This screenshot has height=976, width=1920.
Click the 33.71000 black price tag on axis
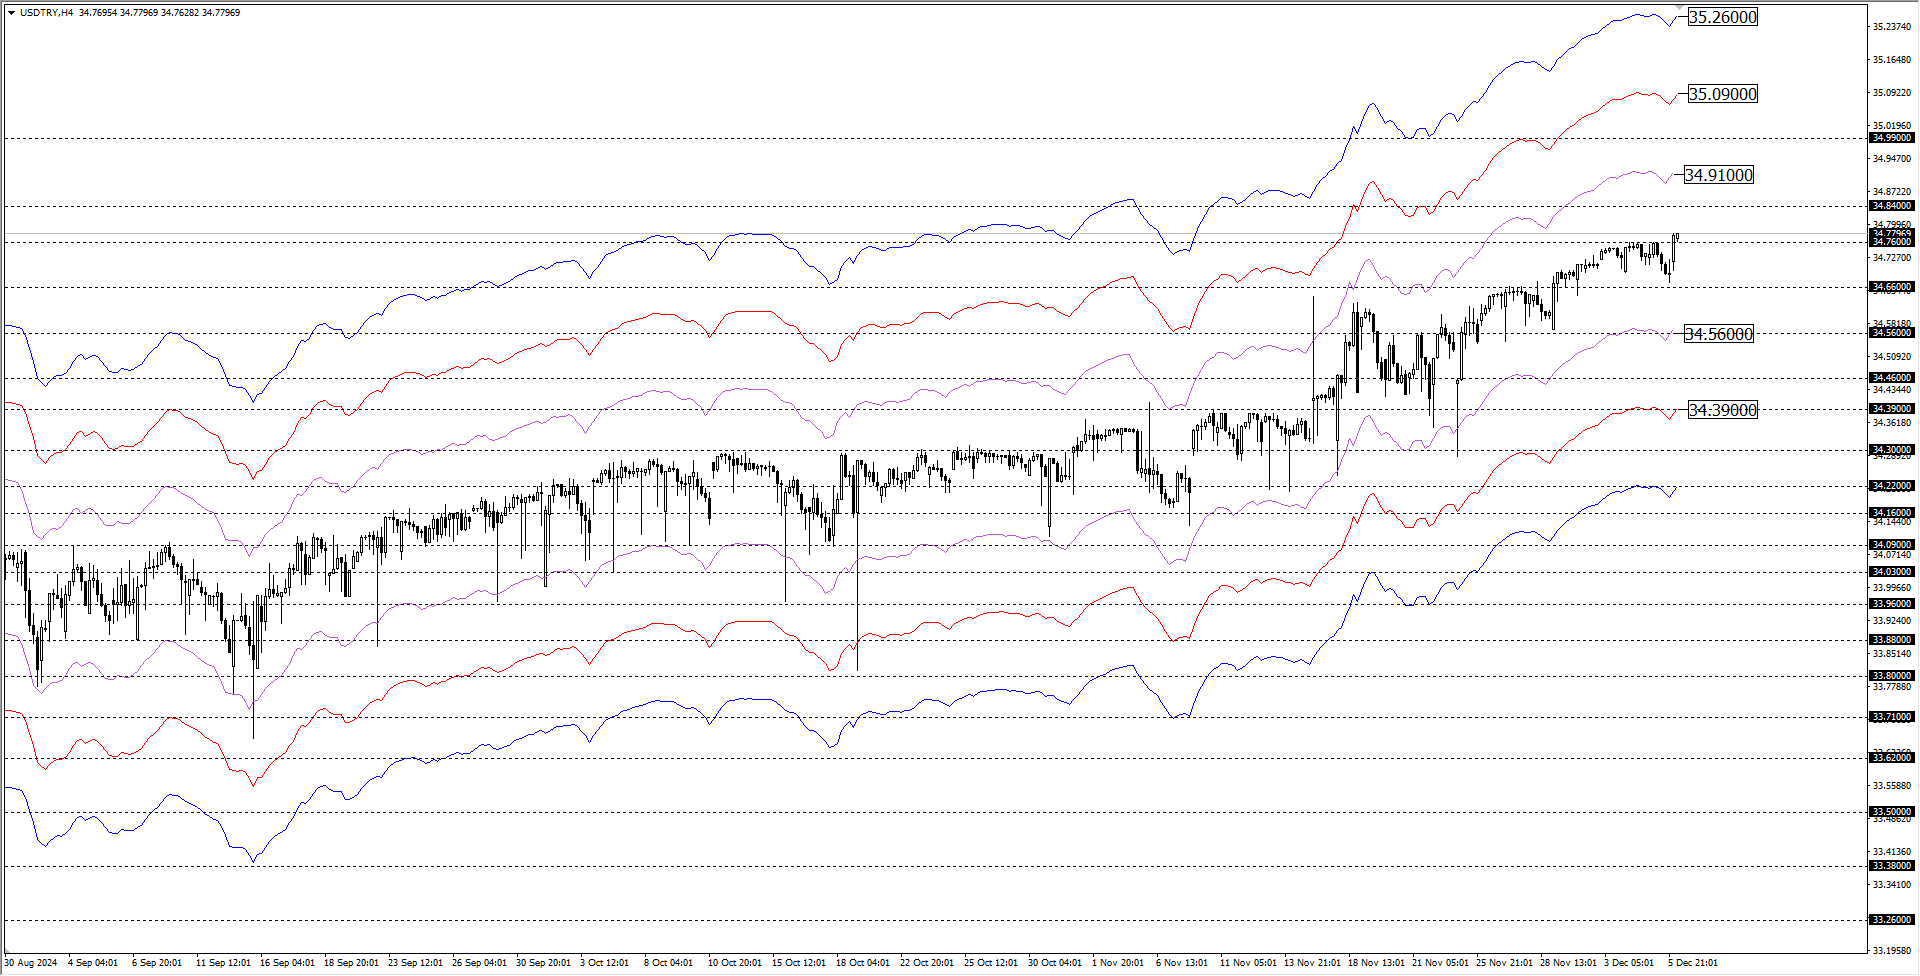point(1892,717)
